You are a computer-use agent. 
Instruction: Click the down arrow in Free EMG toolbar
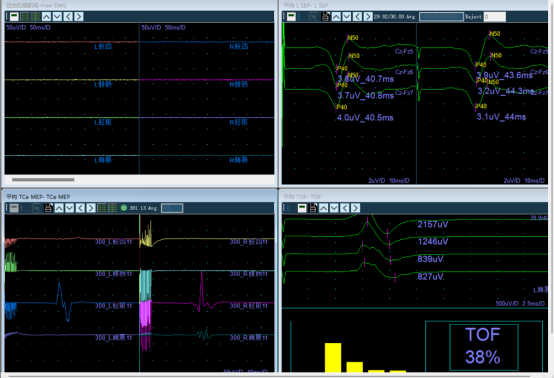(57, 16)
